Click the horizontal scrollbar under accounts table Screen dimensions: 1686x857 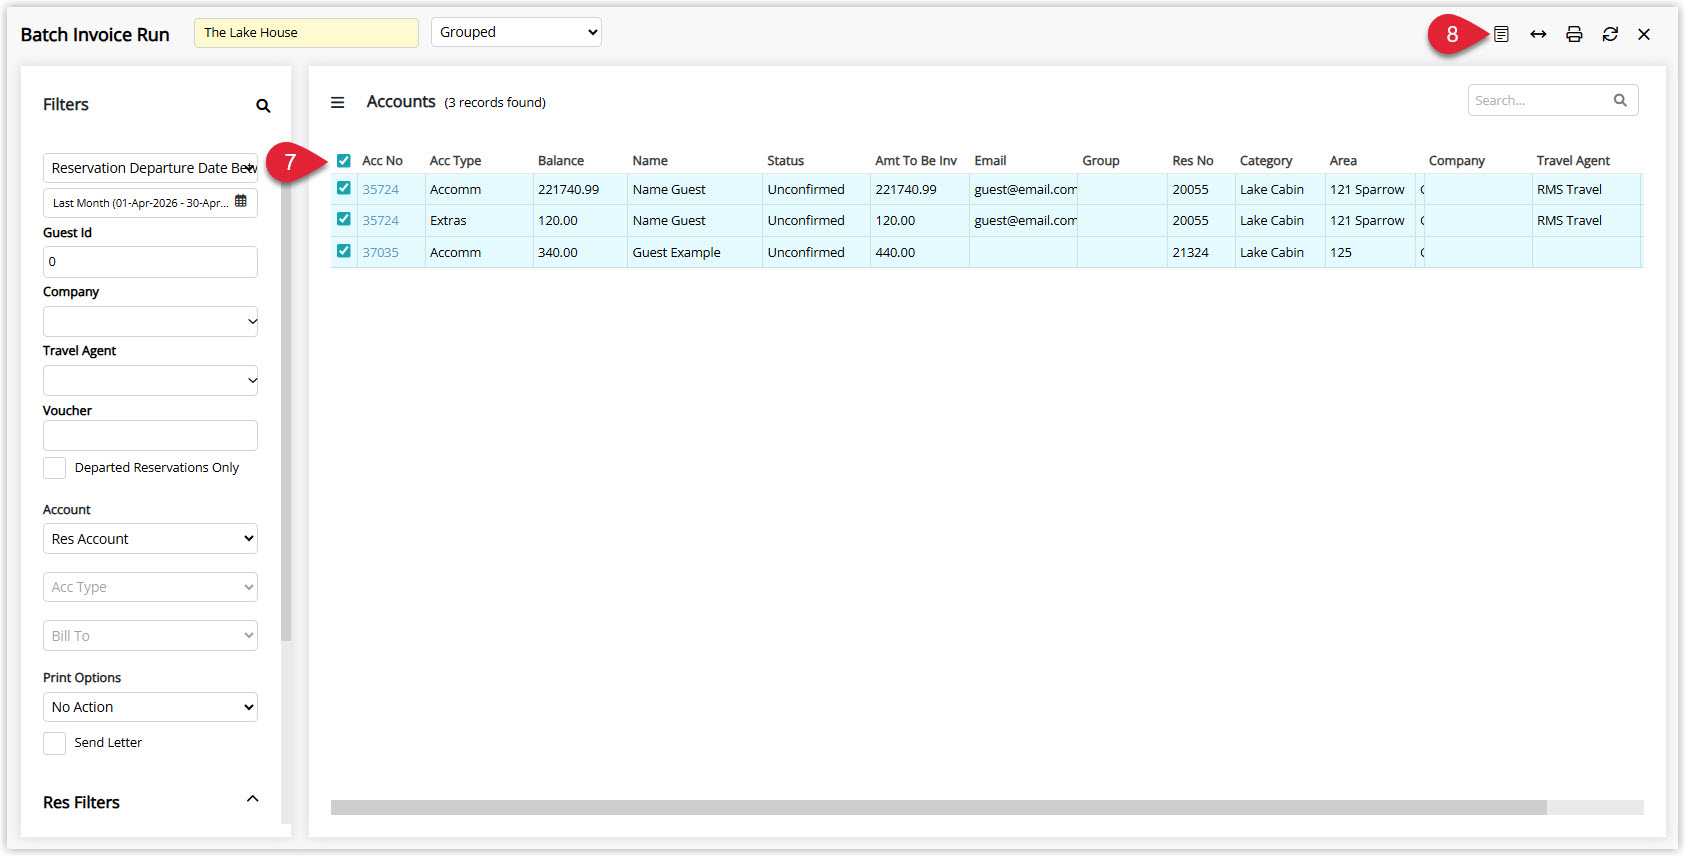tap(938, 807)
